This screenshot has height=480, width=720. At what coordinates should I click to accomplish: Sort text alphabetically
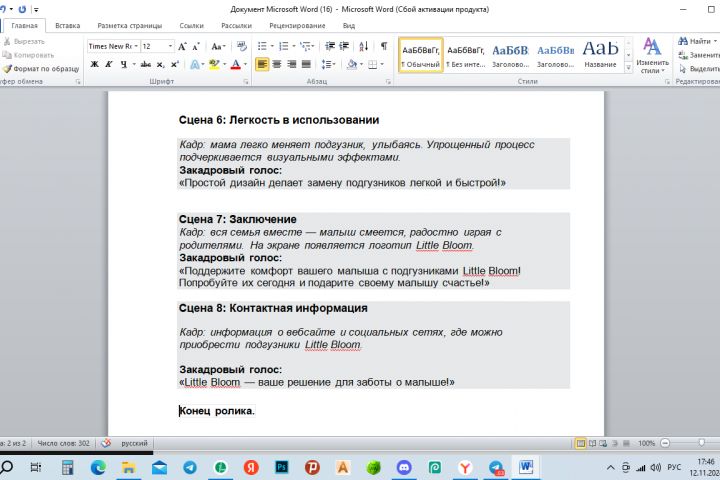pos(364,46)
